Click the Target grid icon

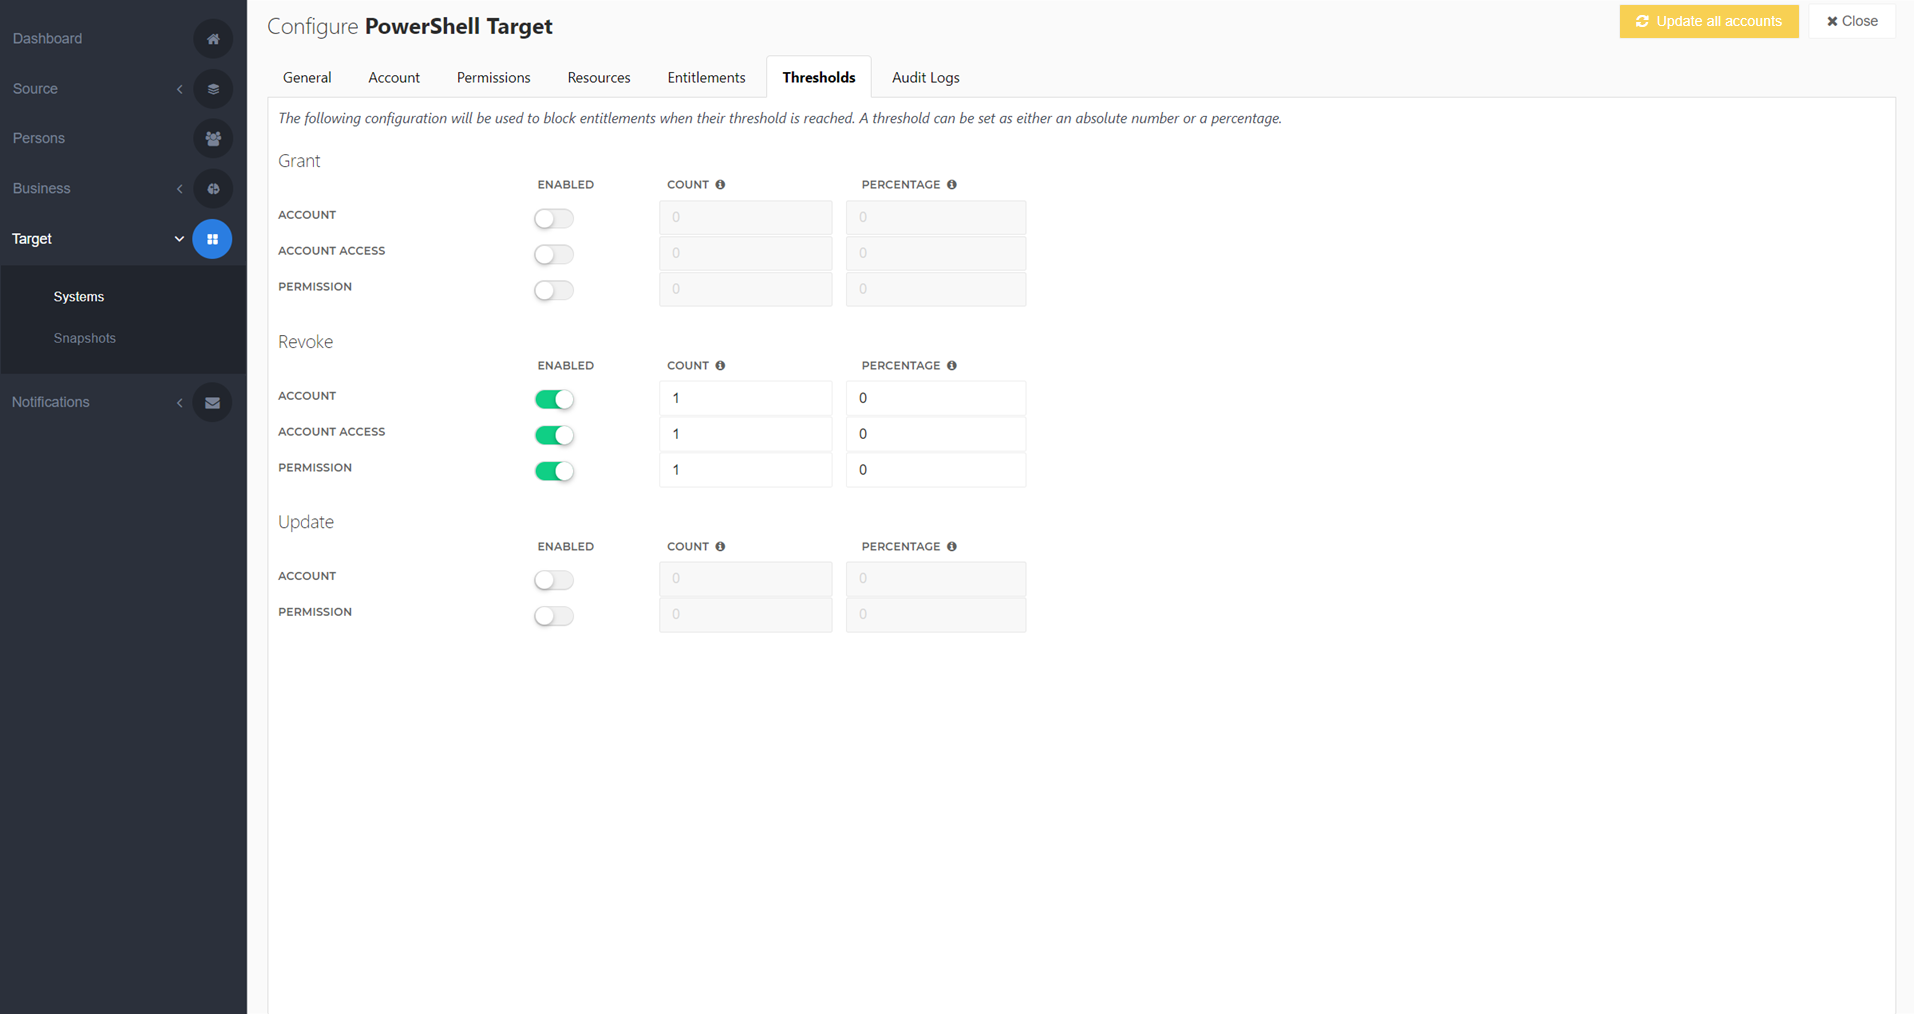pyautogui.click(x=212, y=239)
